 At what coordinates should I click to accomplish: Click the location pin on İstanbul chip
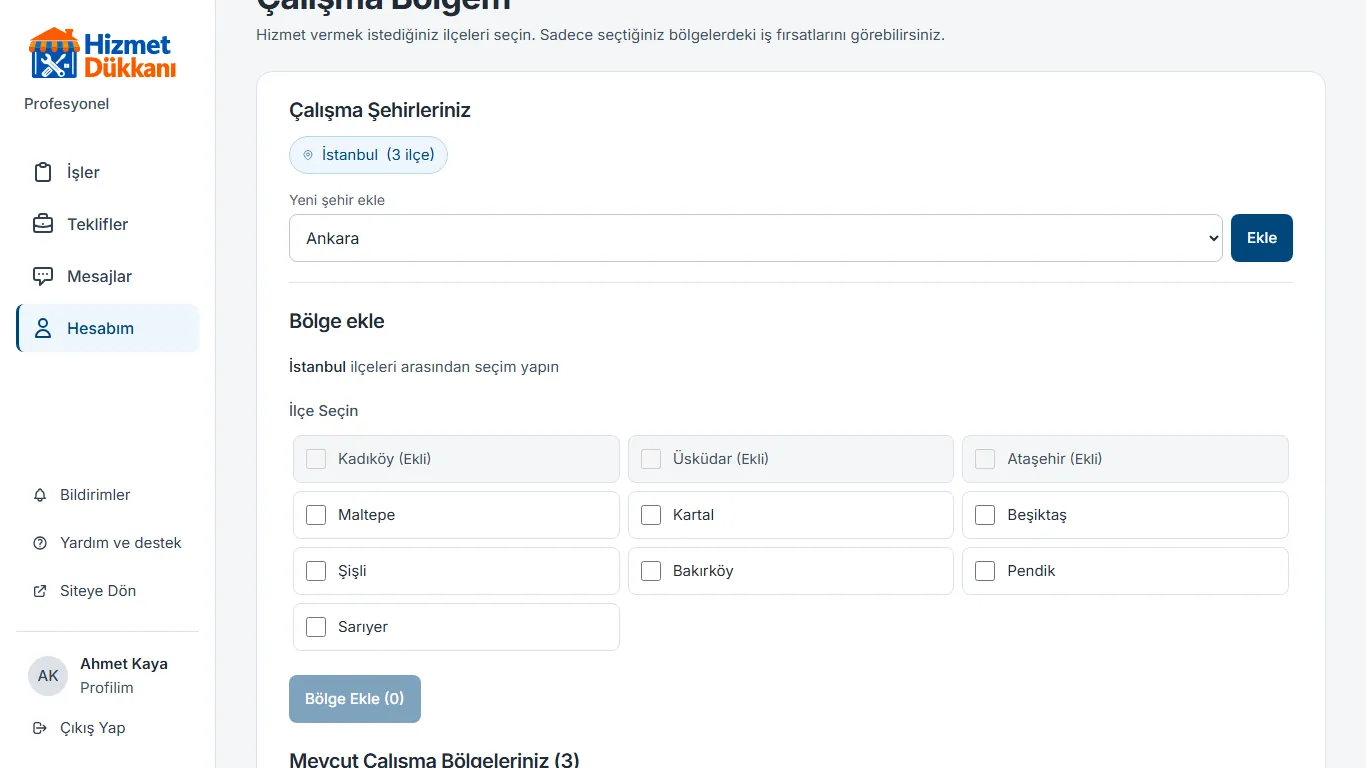(308, 155)
